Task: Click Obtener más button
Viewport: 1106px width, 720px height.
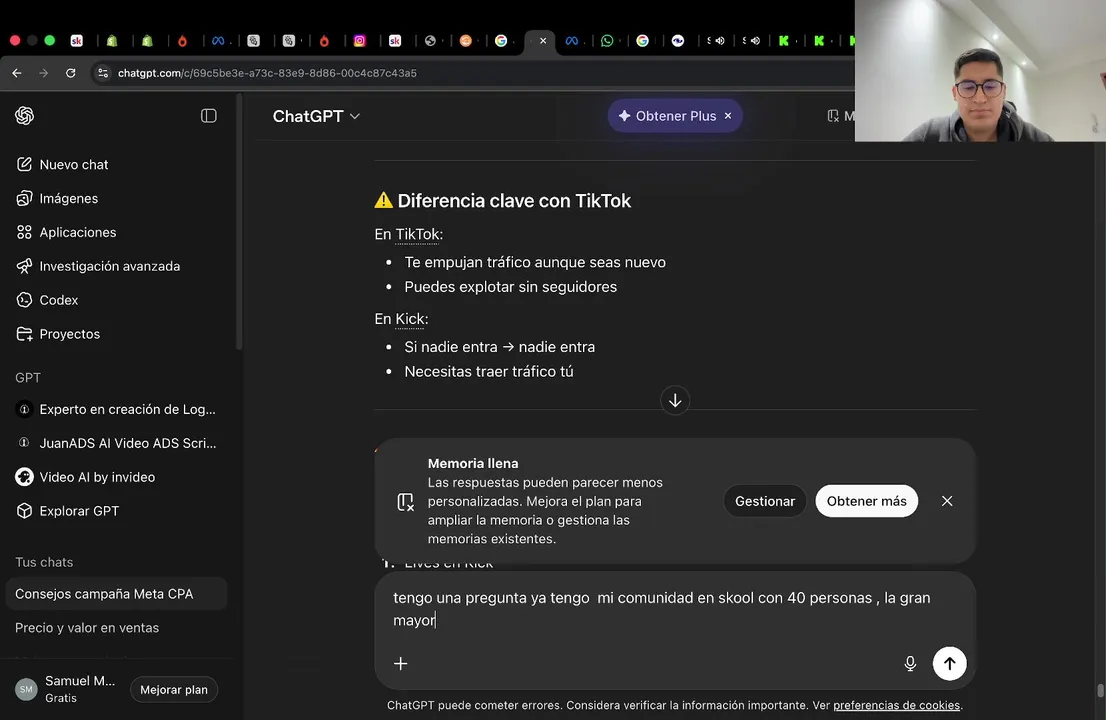Action: tap(866, 501)
